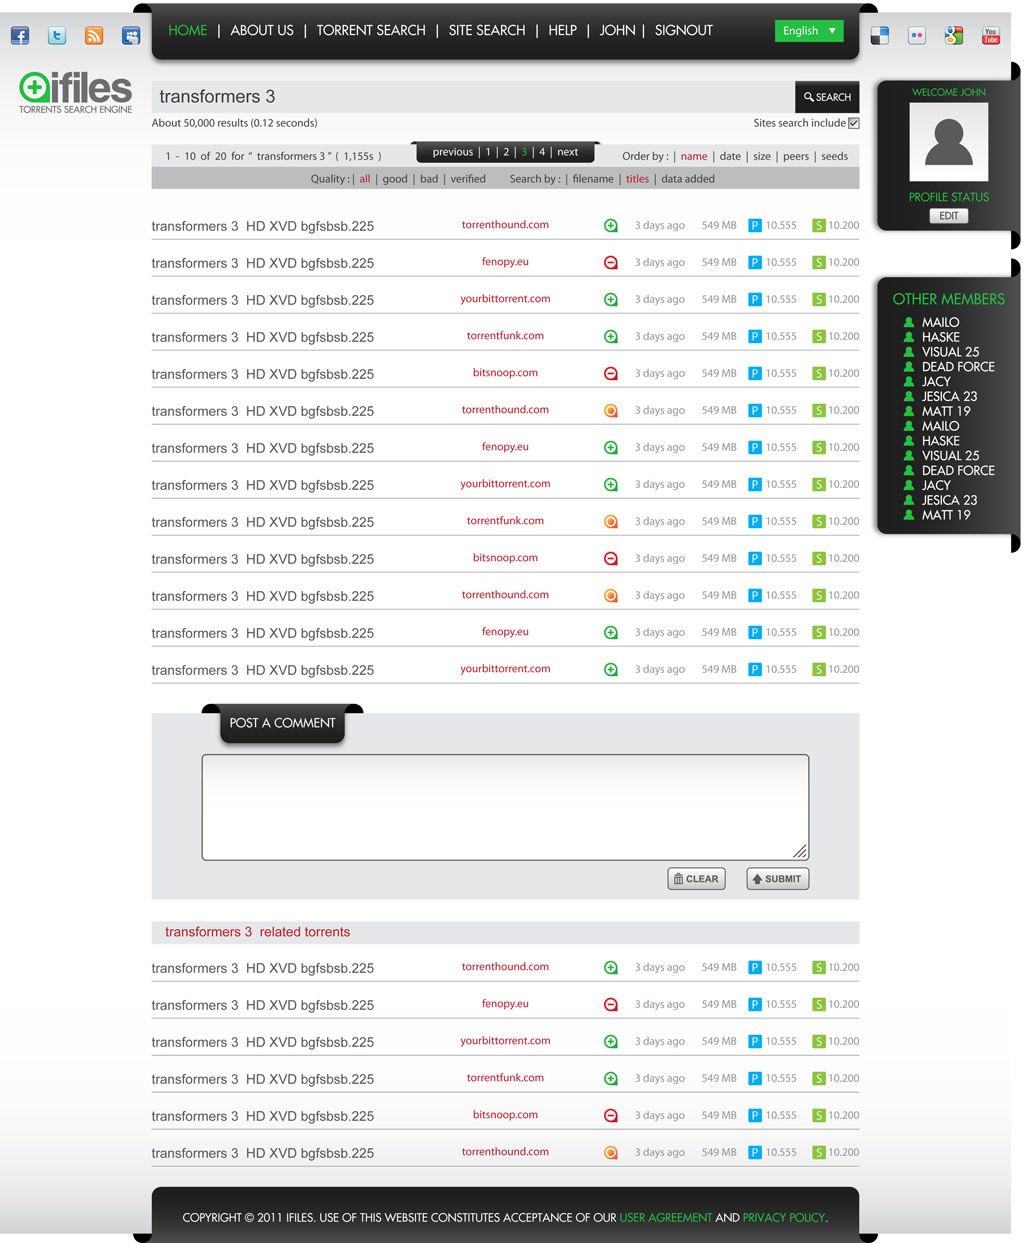
Task: Open the Twitter social icon
Action: pyautogui.click(x=57, y=36)
